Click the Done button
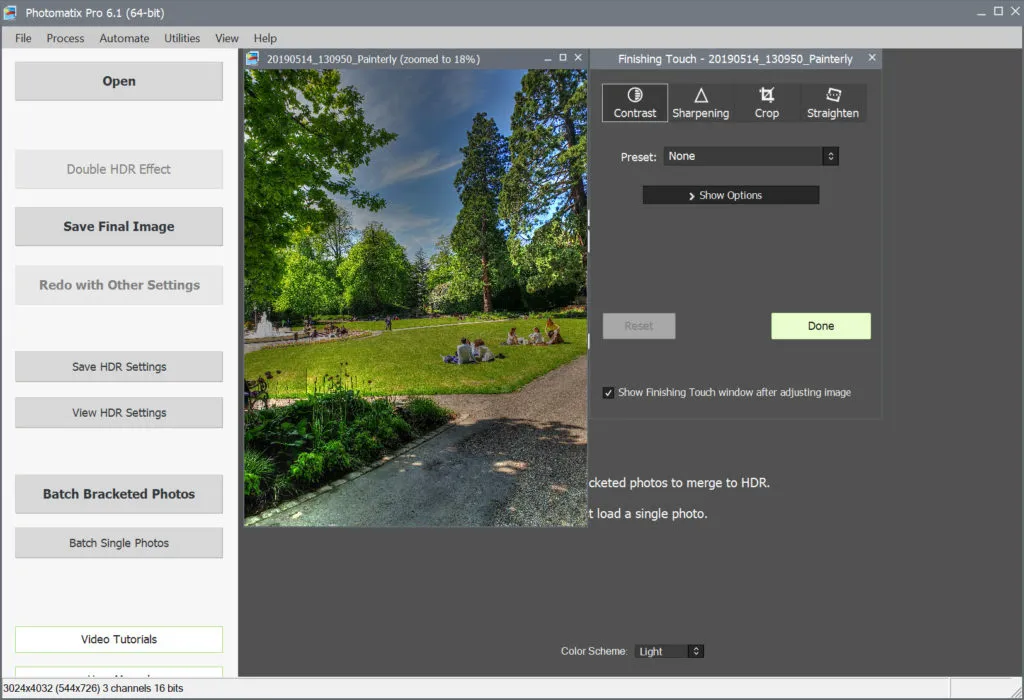This screenshot has width=1024, height=700. [821, 326]
